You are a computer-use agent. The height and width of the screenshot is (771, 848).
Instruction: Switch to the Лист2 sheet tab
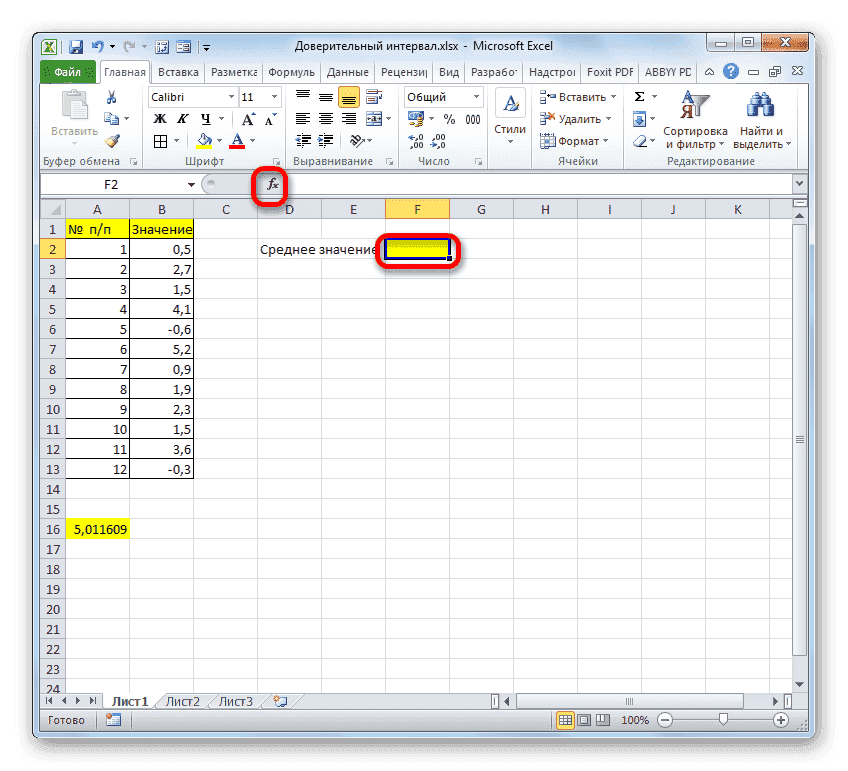[x=182, y=701]
